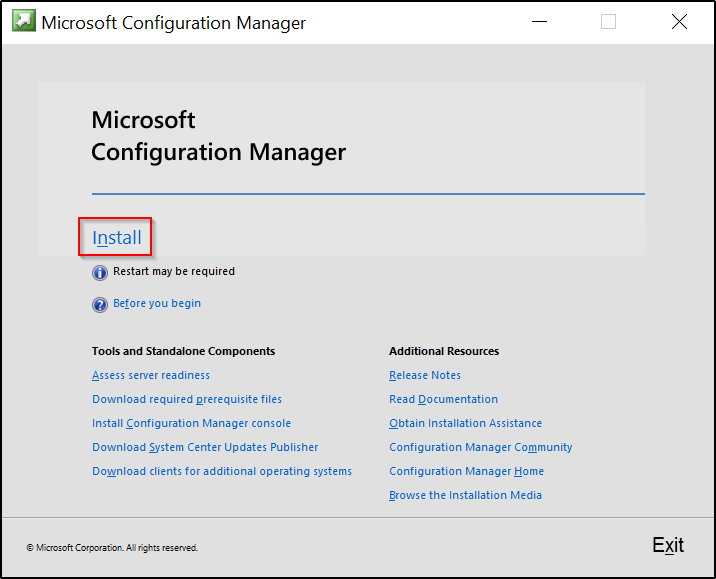Screen dimensions: 716x579
Task: Click the Exit button
Action: click(668, 545)
